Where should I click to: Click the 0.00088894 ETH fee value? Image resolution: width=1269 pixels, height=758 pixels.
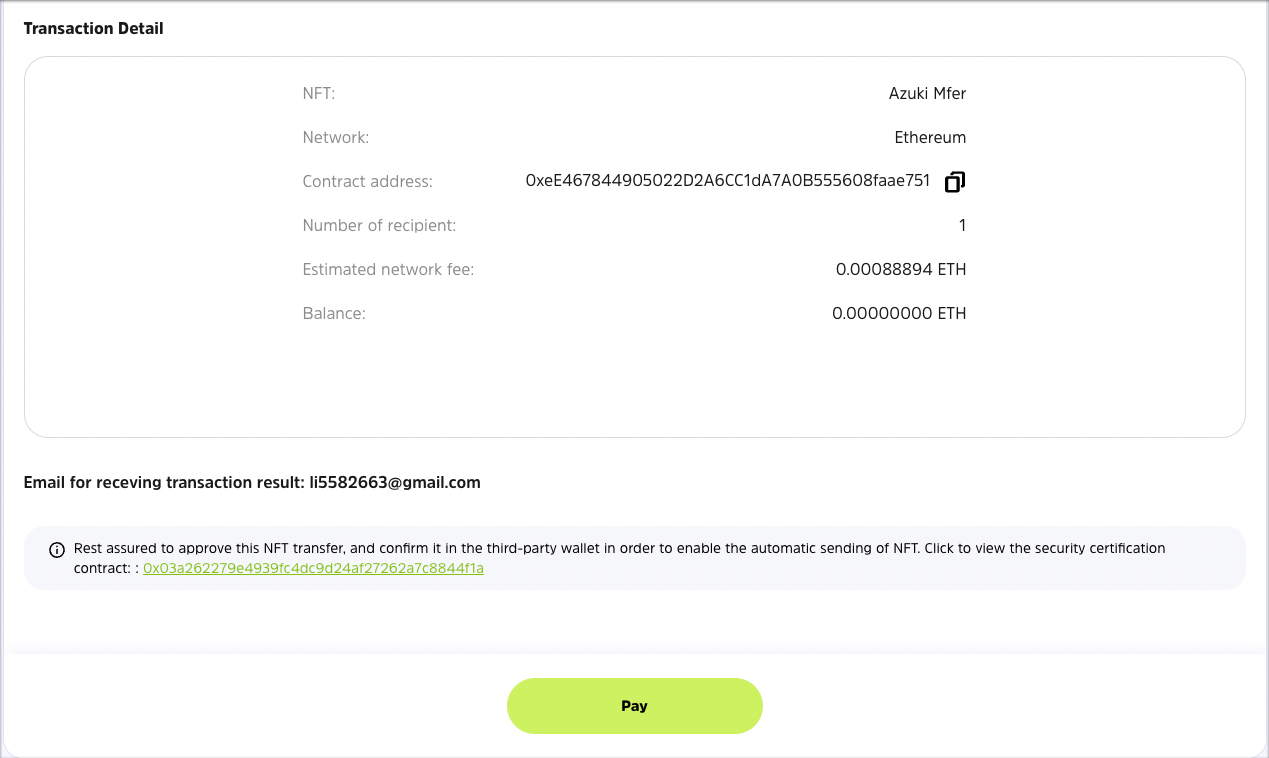pos(901,270)
